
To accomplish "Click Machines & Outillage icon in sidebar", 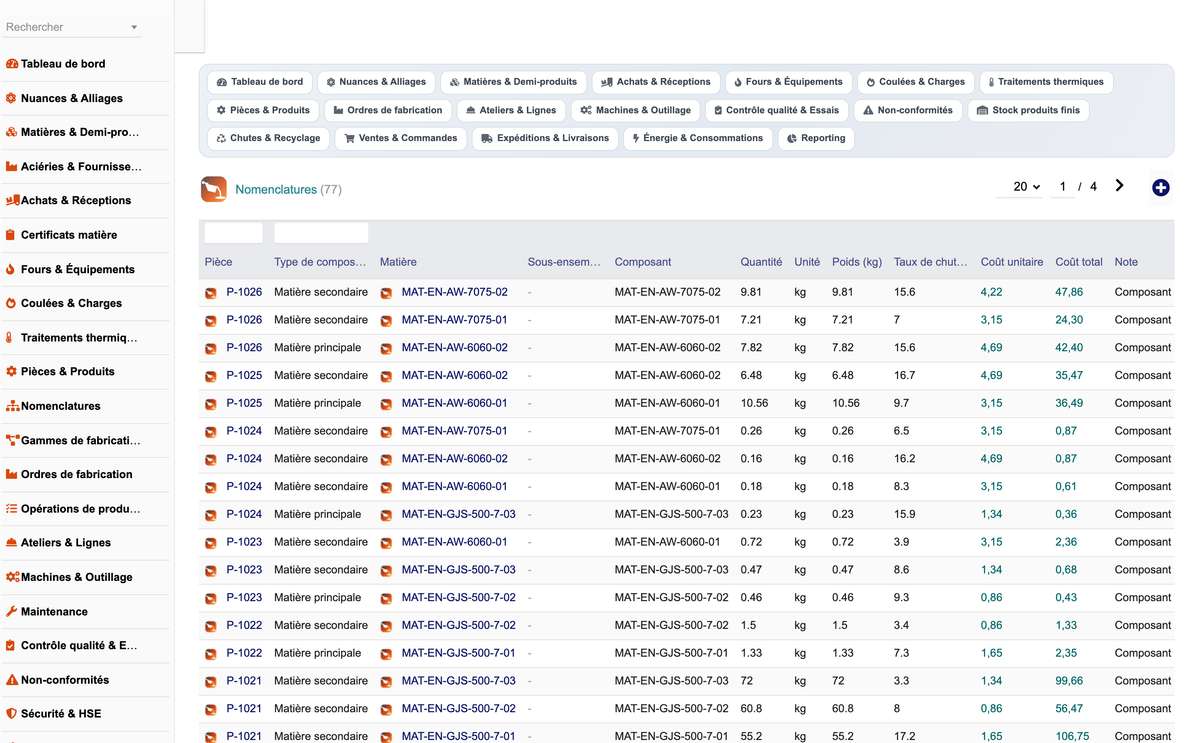I will [12, 577].
